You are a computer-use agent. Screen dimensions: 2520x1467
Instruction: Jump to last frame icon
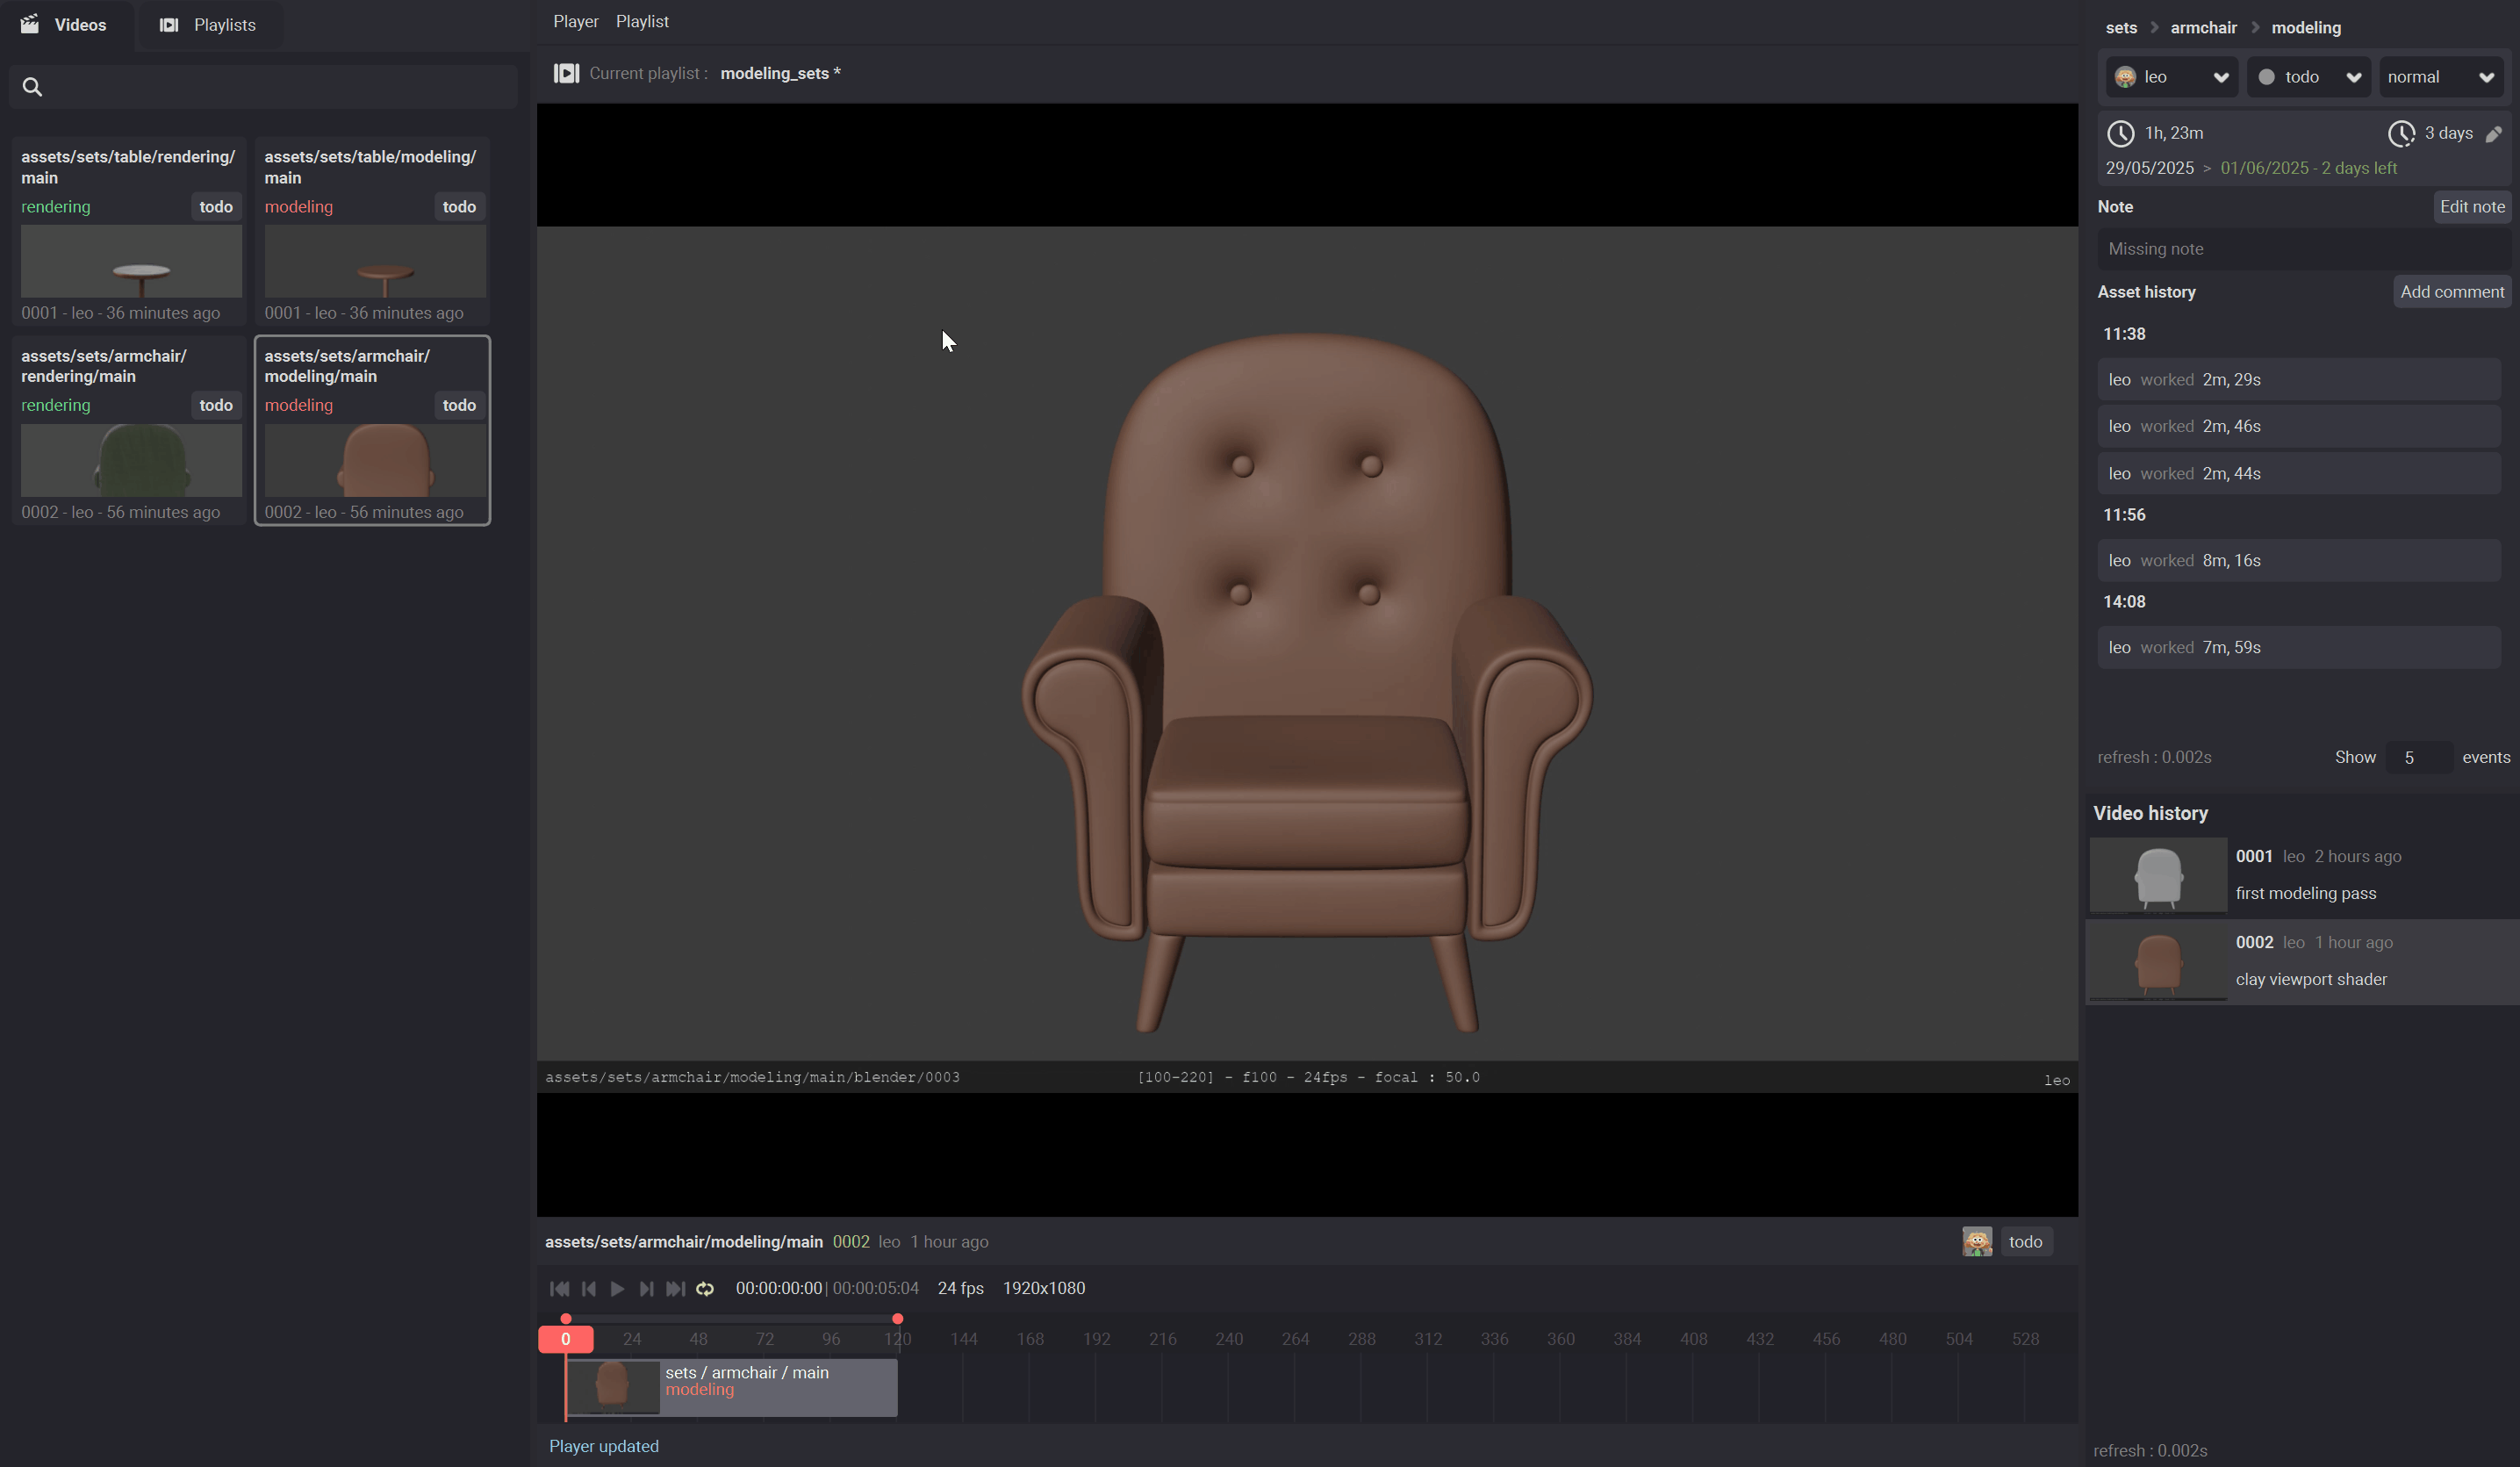pos(675,1289)
